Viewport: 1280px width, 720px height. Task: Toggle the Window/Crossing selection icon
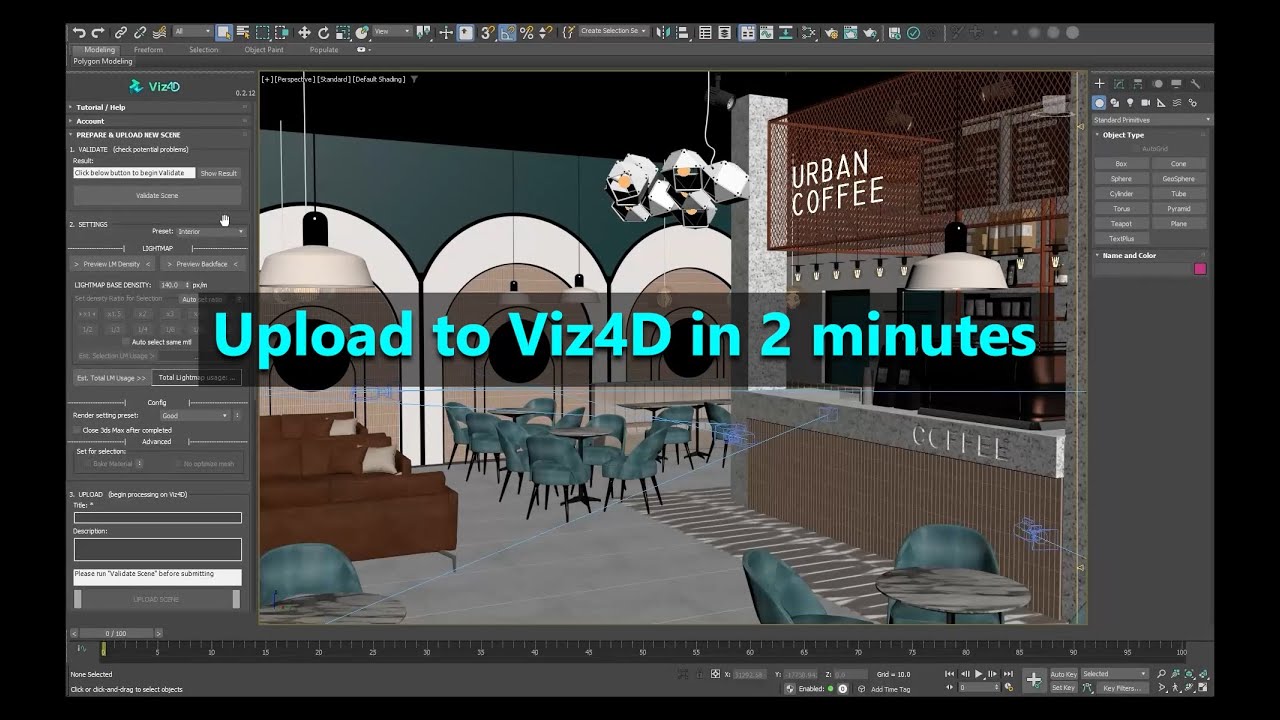pyautogui.click(x=282, y=32)
